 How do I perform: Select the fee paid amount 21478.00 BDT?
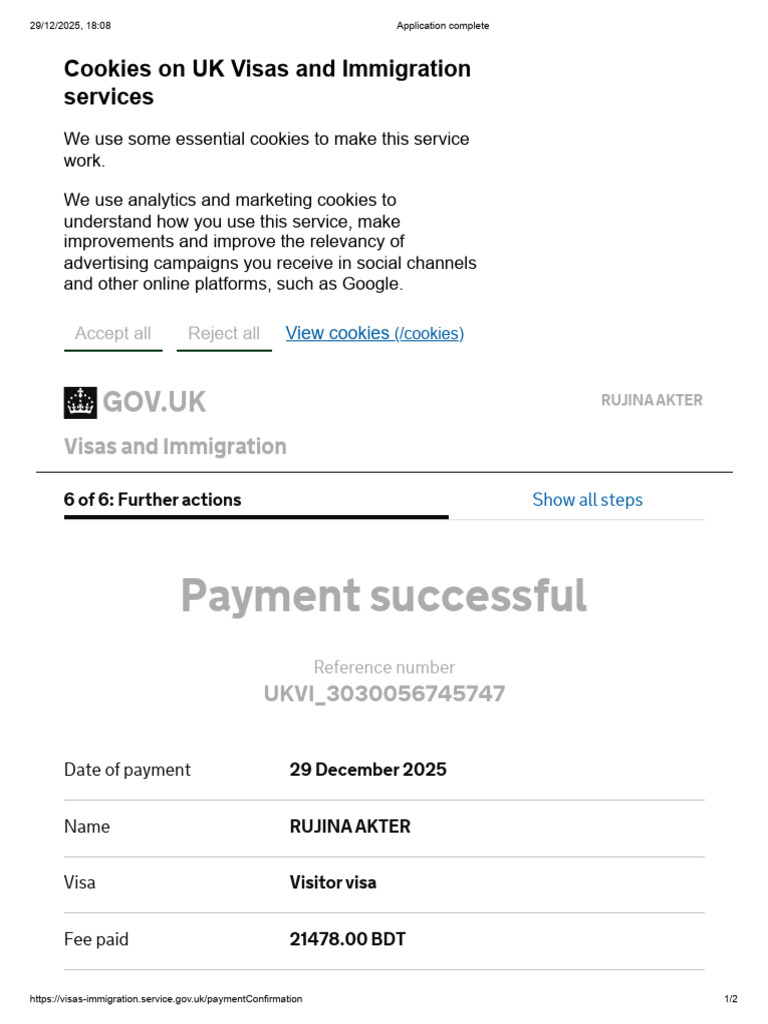[x=347, y=940]
